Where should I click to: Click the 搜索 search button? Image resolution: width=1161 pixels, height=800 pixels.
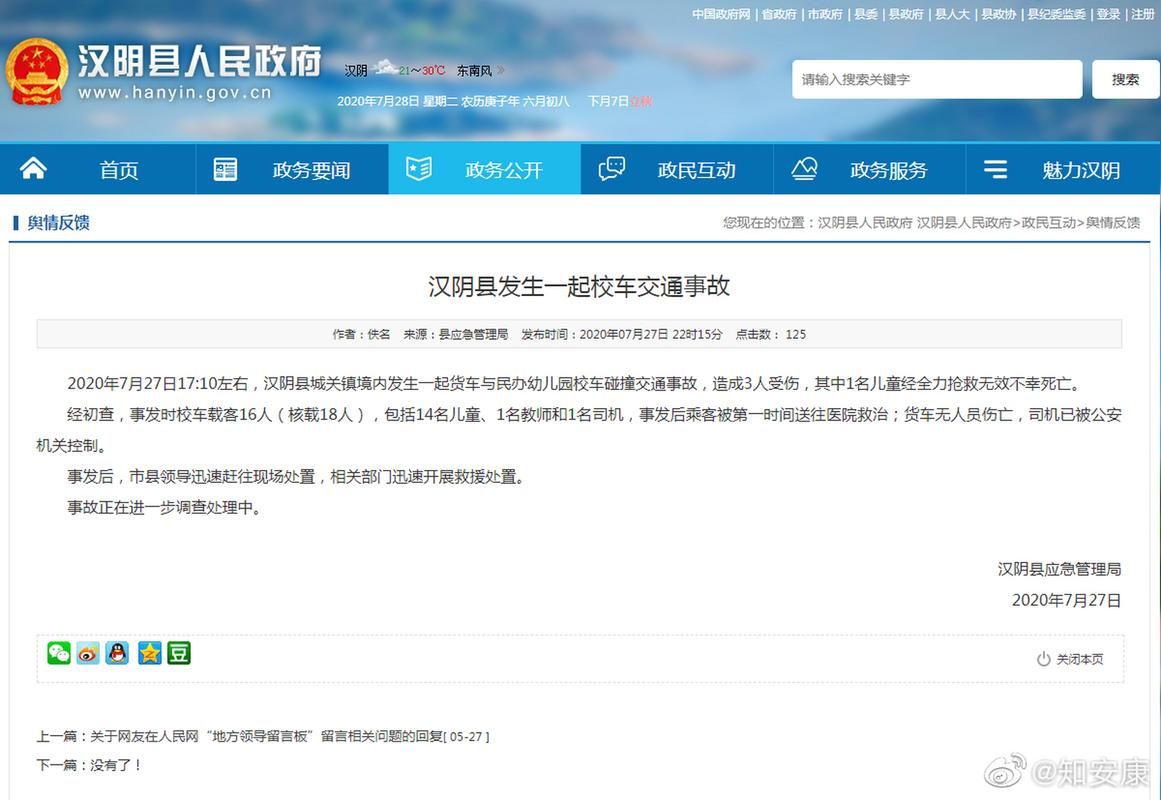click(x=1125, y=79)
